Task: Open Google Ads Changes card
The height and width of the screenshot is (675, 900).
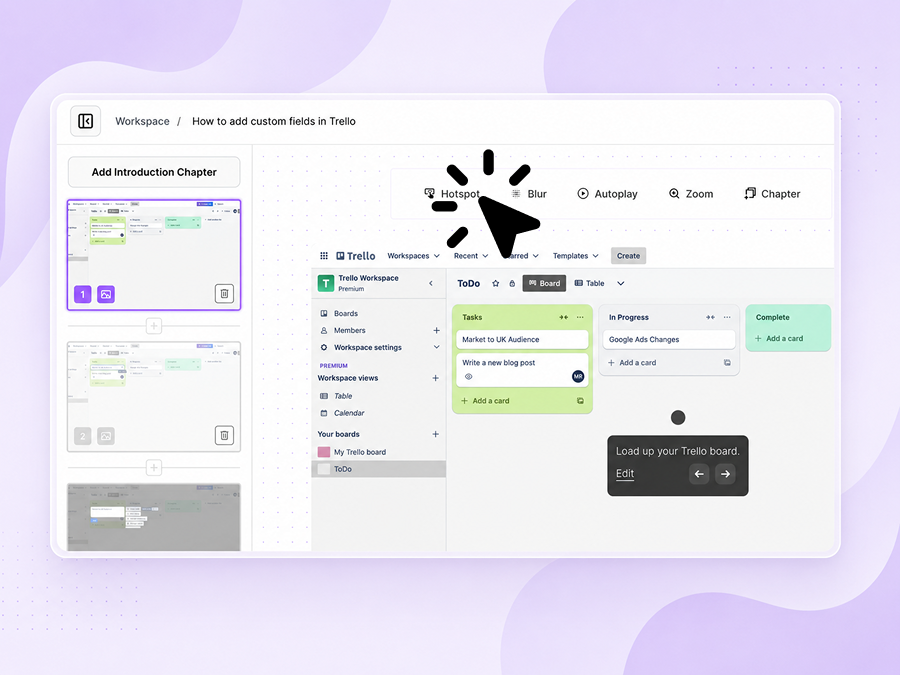Action: pyautogui.click(x=669, y=340)
